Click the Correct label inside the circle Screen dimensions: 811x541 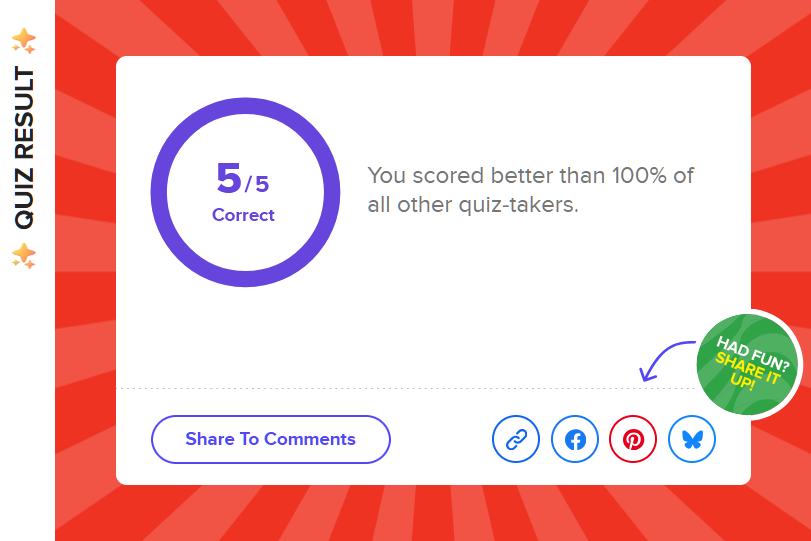tap(243, 215)
